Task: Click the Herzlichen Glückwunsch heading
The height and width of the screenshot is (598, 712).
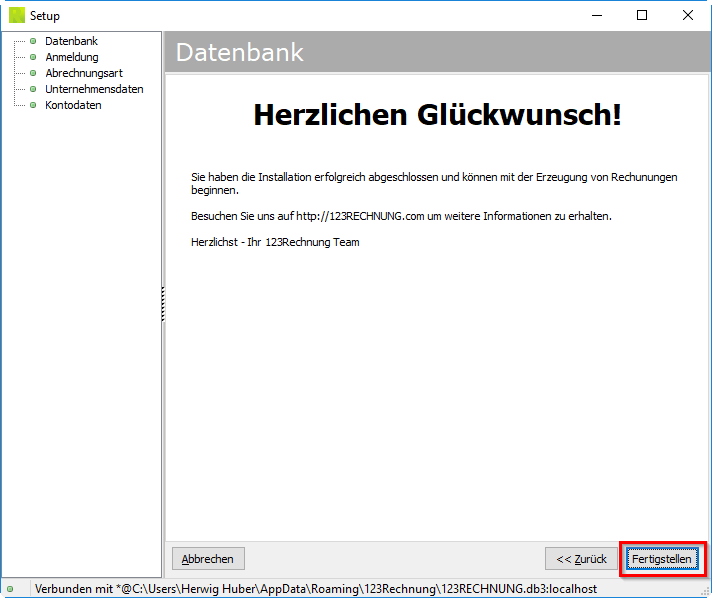Action: (437, 114)
